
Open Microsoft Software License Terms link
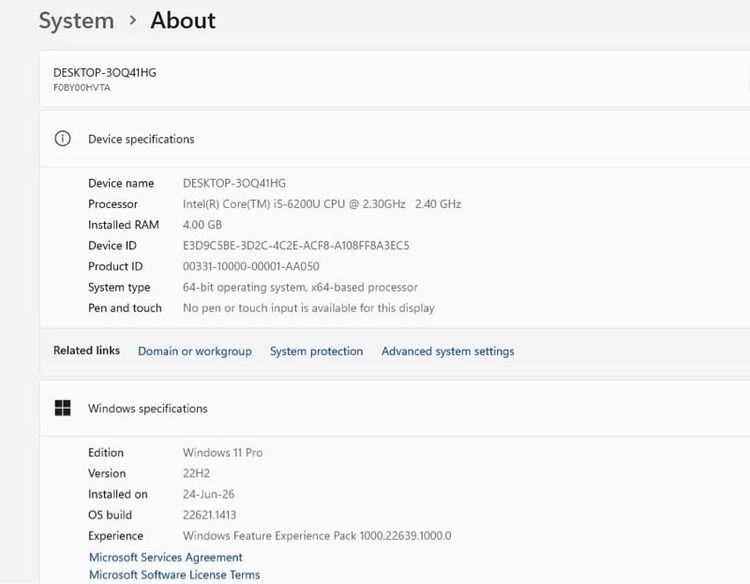click(x=175, y=574)
